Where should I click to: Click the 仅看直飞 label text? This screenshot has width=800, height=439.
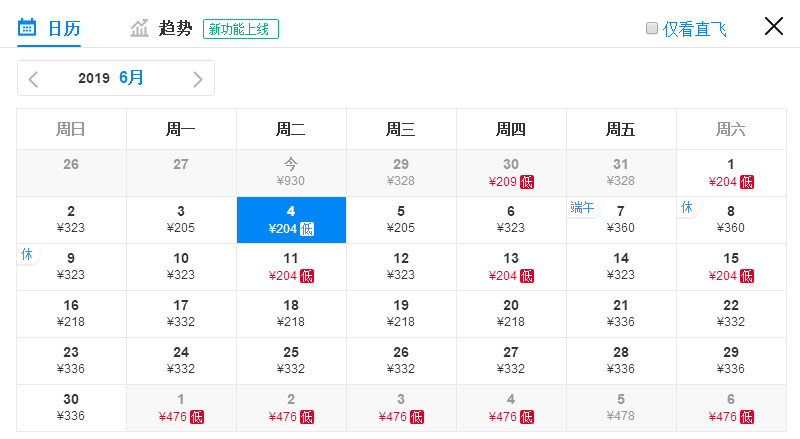pos(694,29)
